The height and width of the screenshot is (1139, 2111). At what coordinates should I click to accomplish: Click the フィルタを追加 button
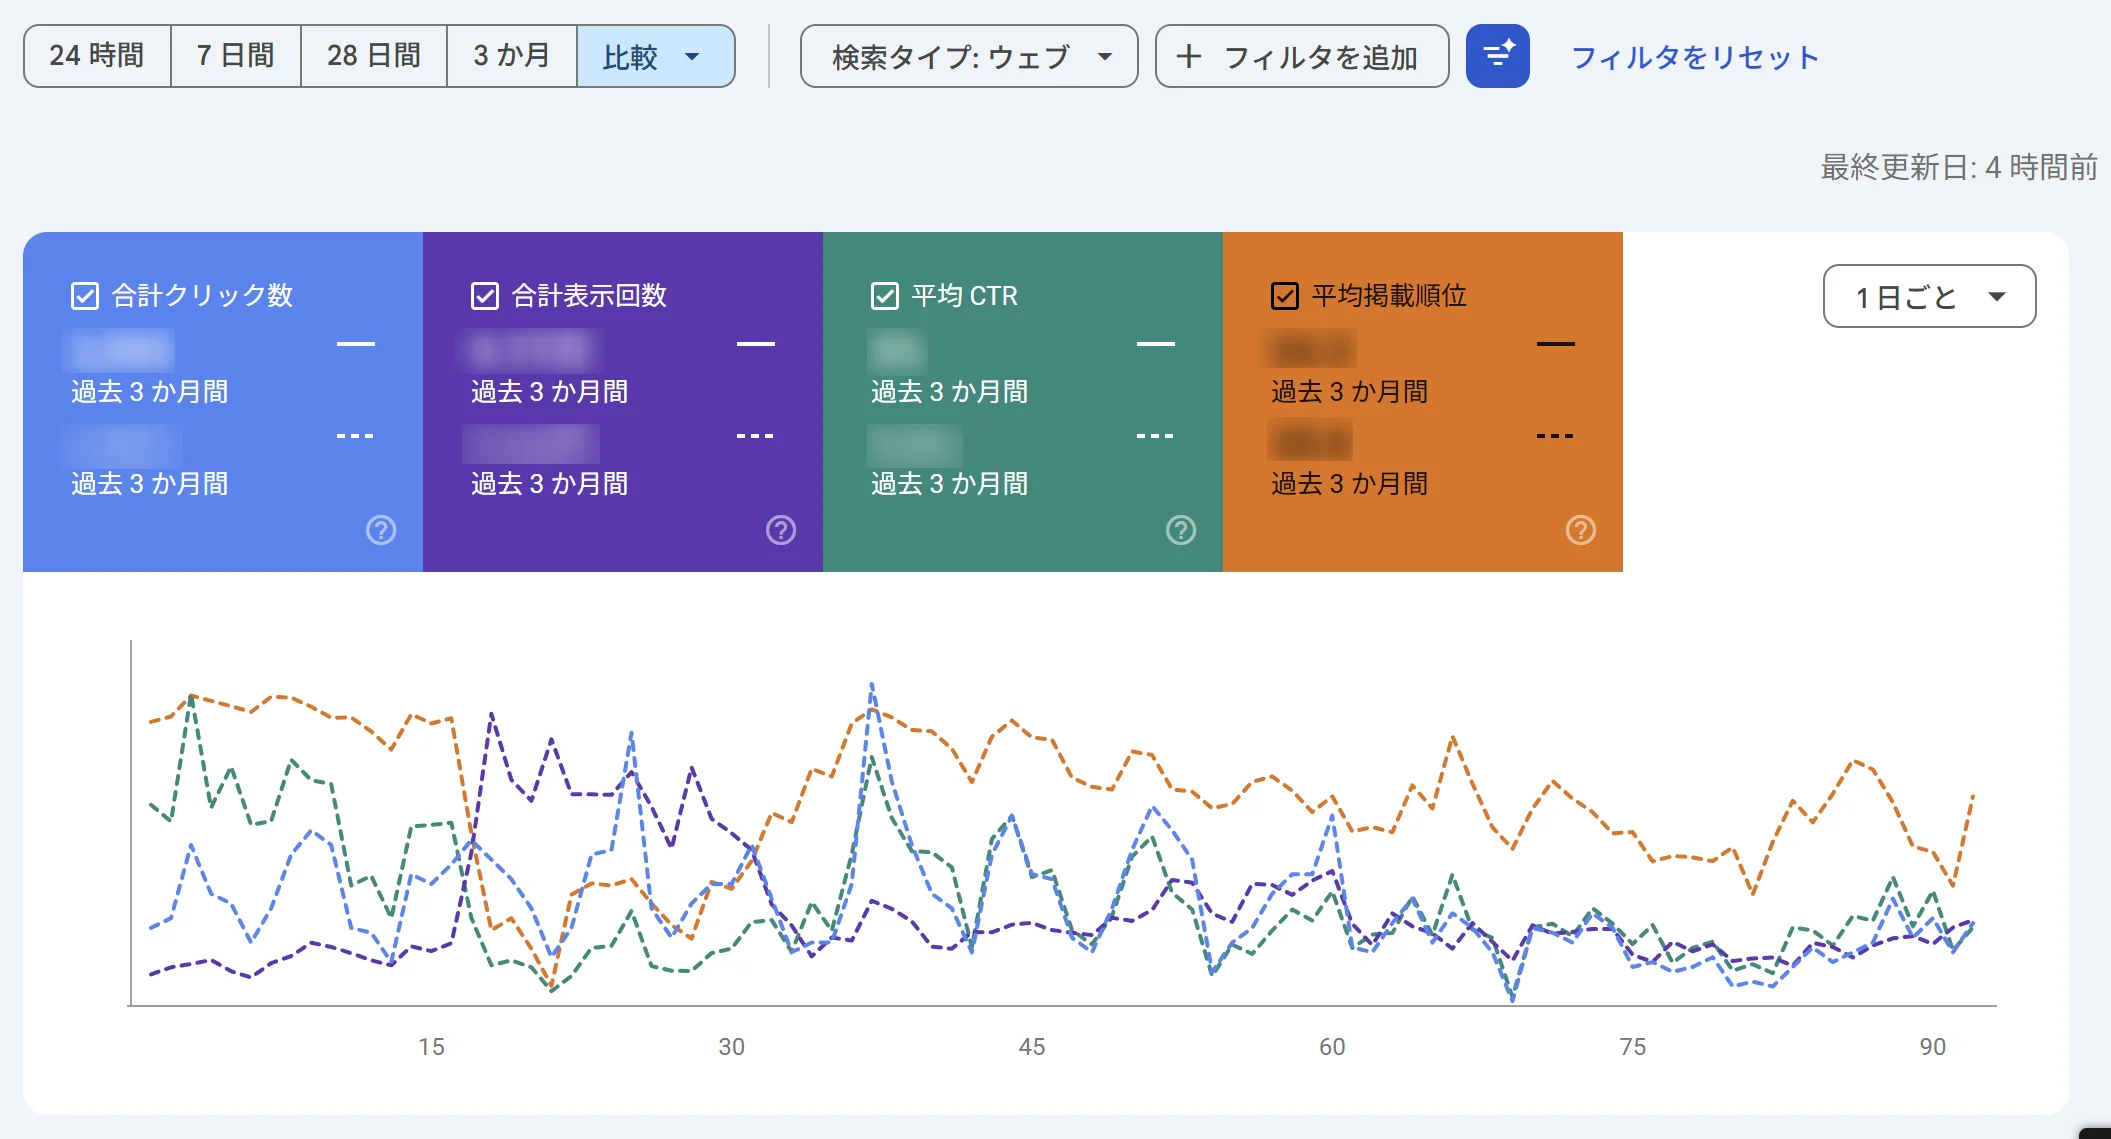(1300, 56)
